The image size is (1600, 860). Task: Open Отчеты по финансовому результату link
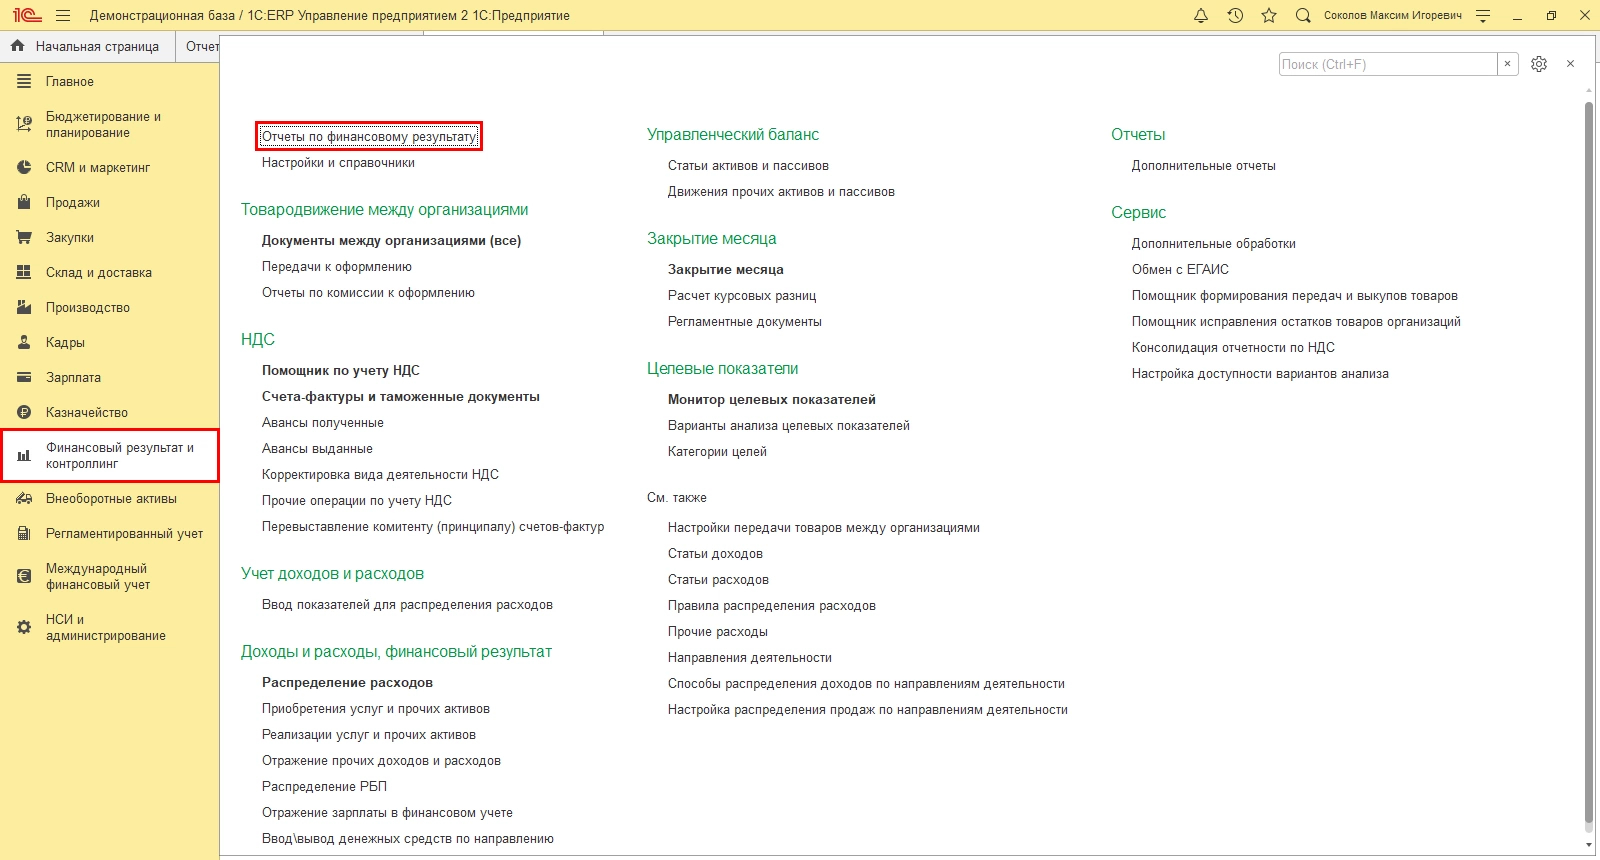pos(369,136)
